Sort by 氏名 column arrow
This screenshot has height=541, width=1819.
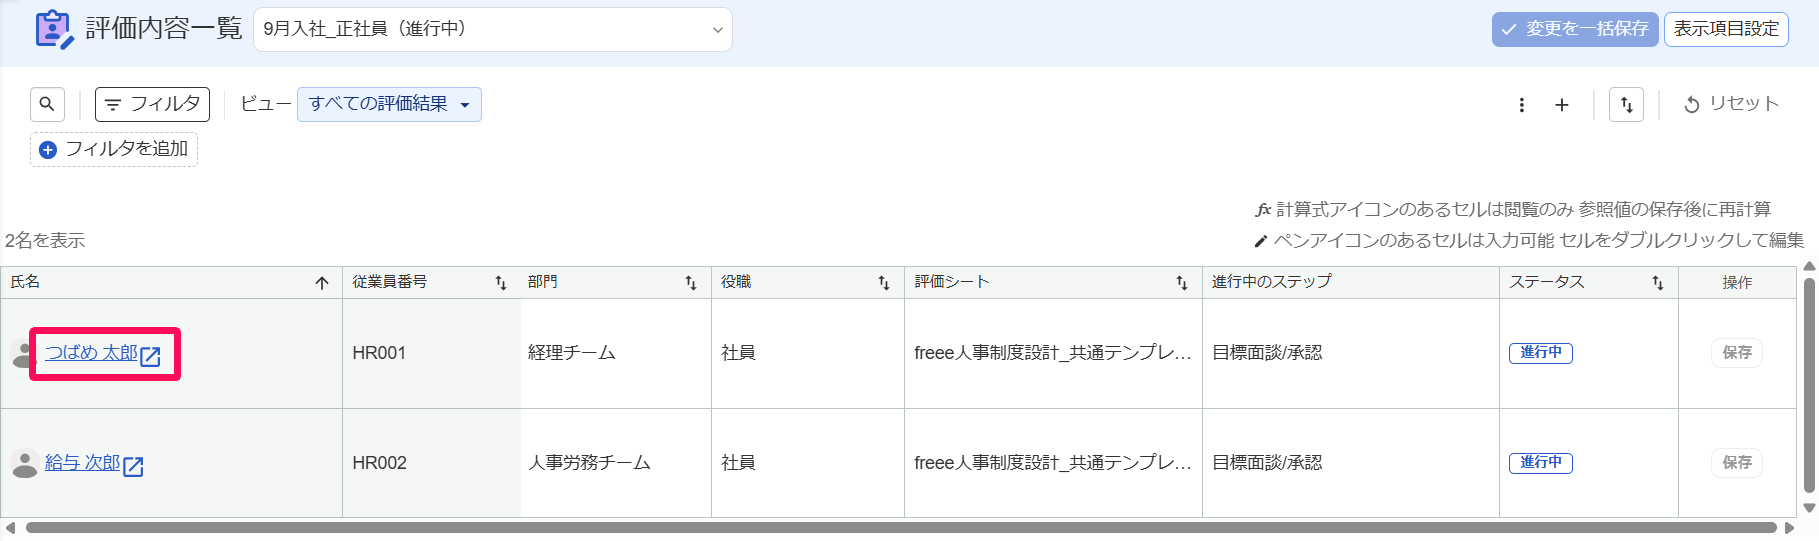pos(322,283)
